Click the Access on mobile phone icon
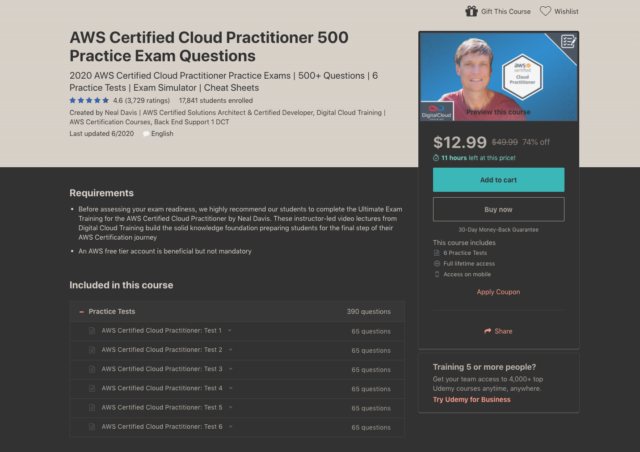The height and width of the screenshot is (452, 640). pos(437,274)
